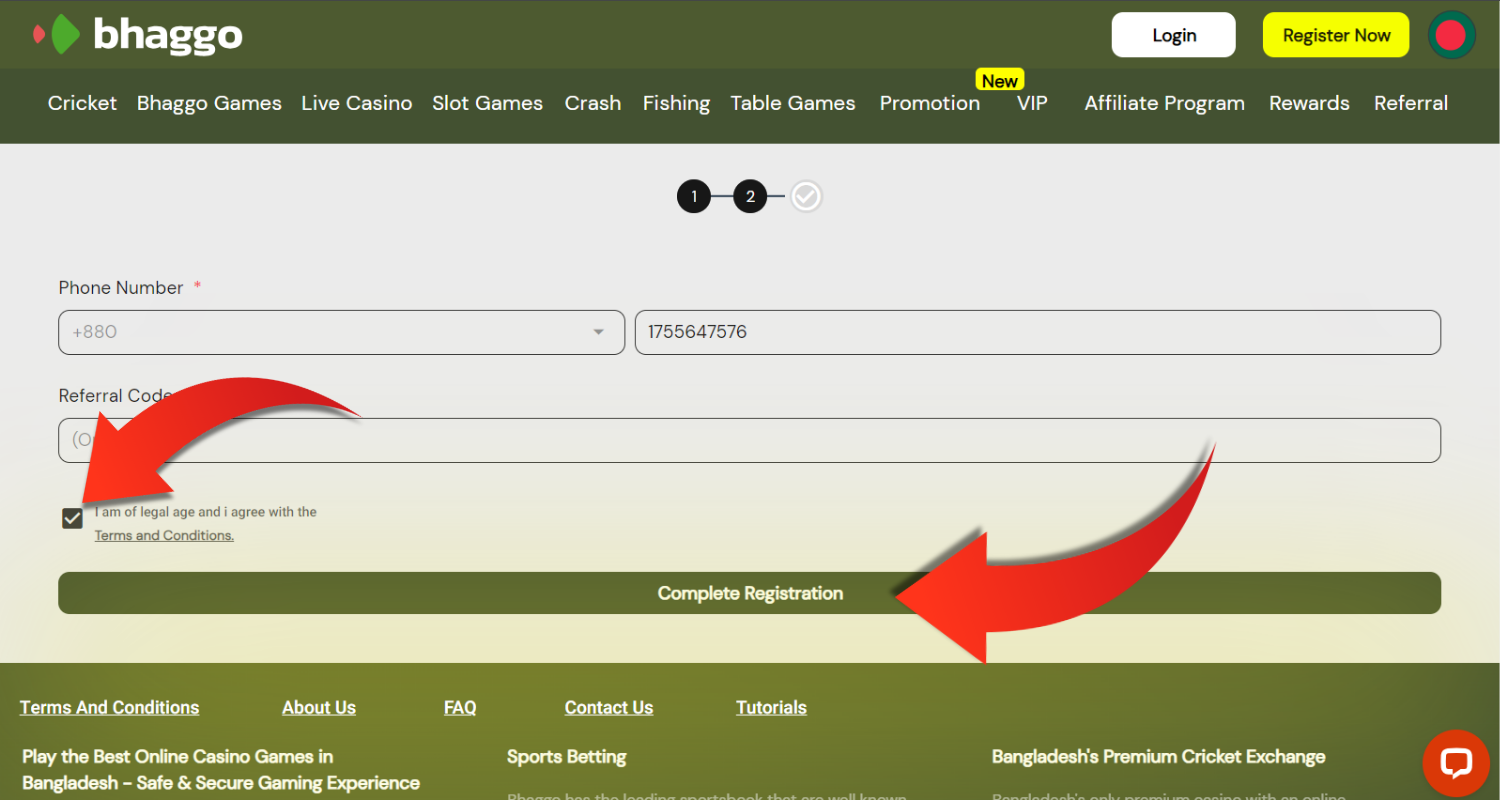Open the Referral page
This screenshot has width=1500, height=800.
click(1411, 103)
